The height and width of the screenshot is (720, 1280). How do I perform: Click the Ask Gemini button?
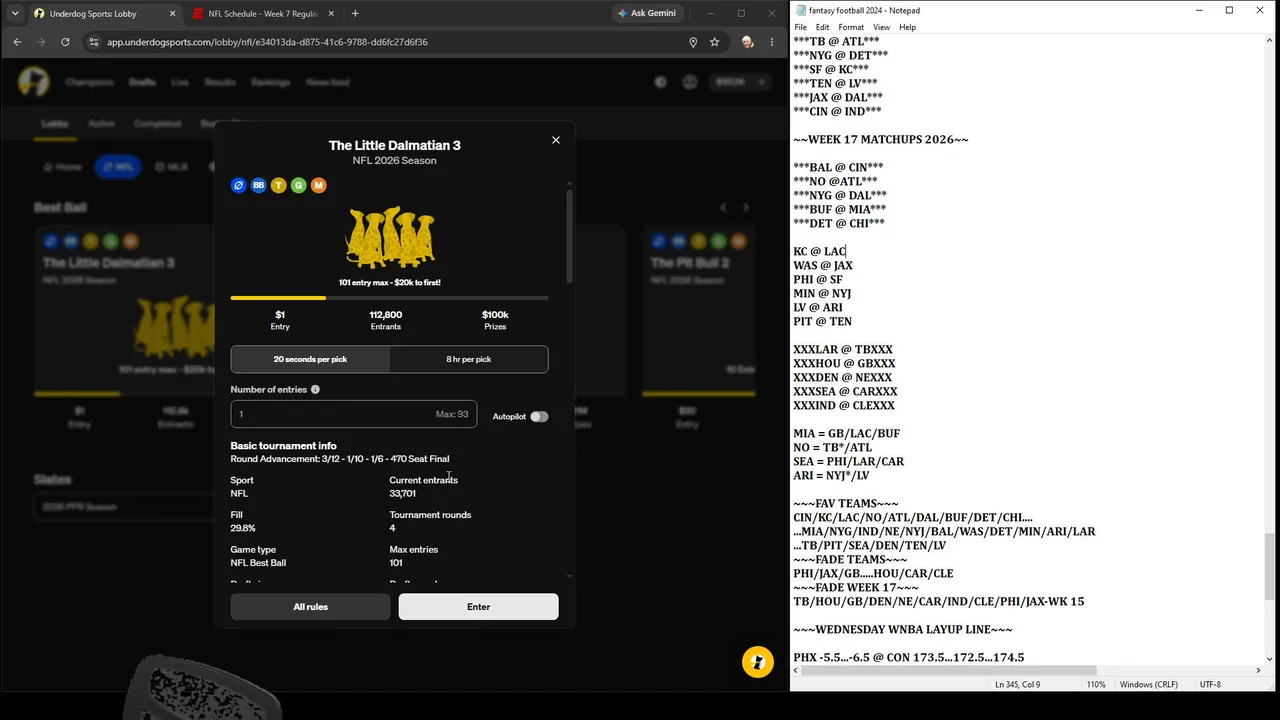click(x=647, y=13)
